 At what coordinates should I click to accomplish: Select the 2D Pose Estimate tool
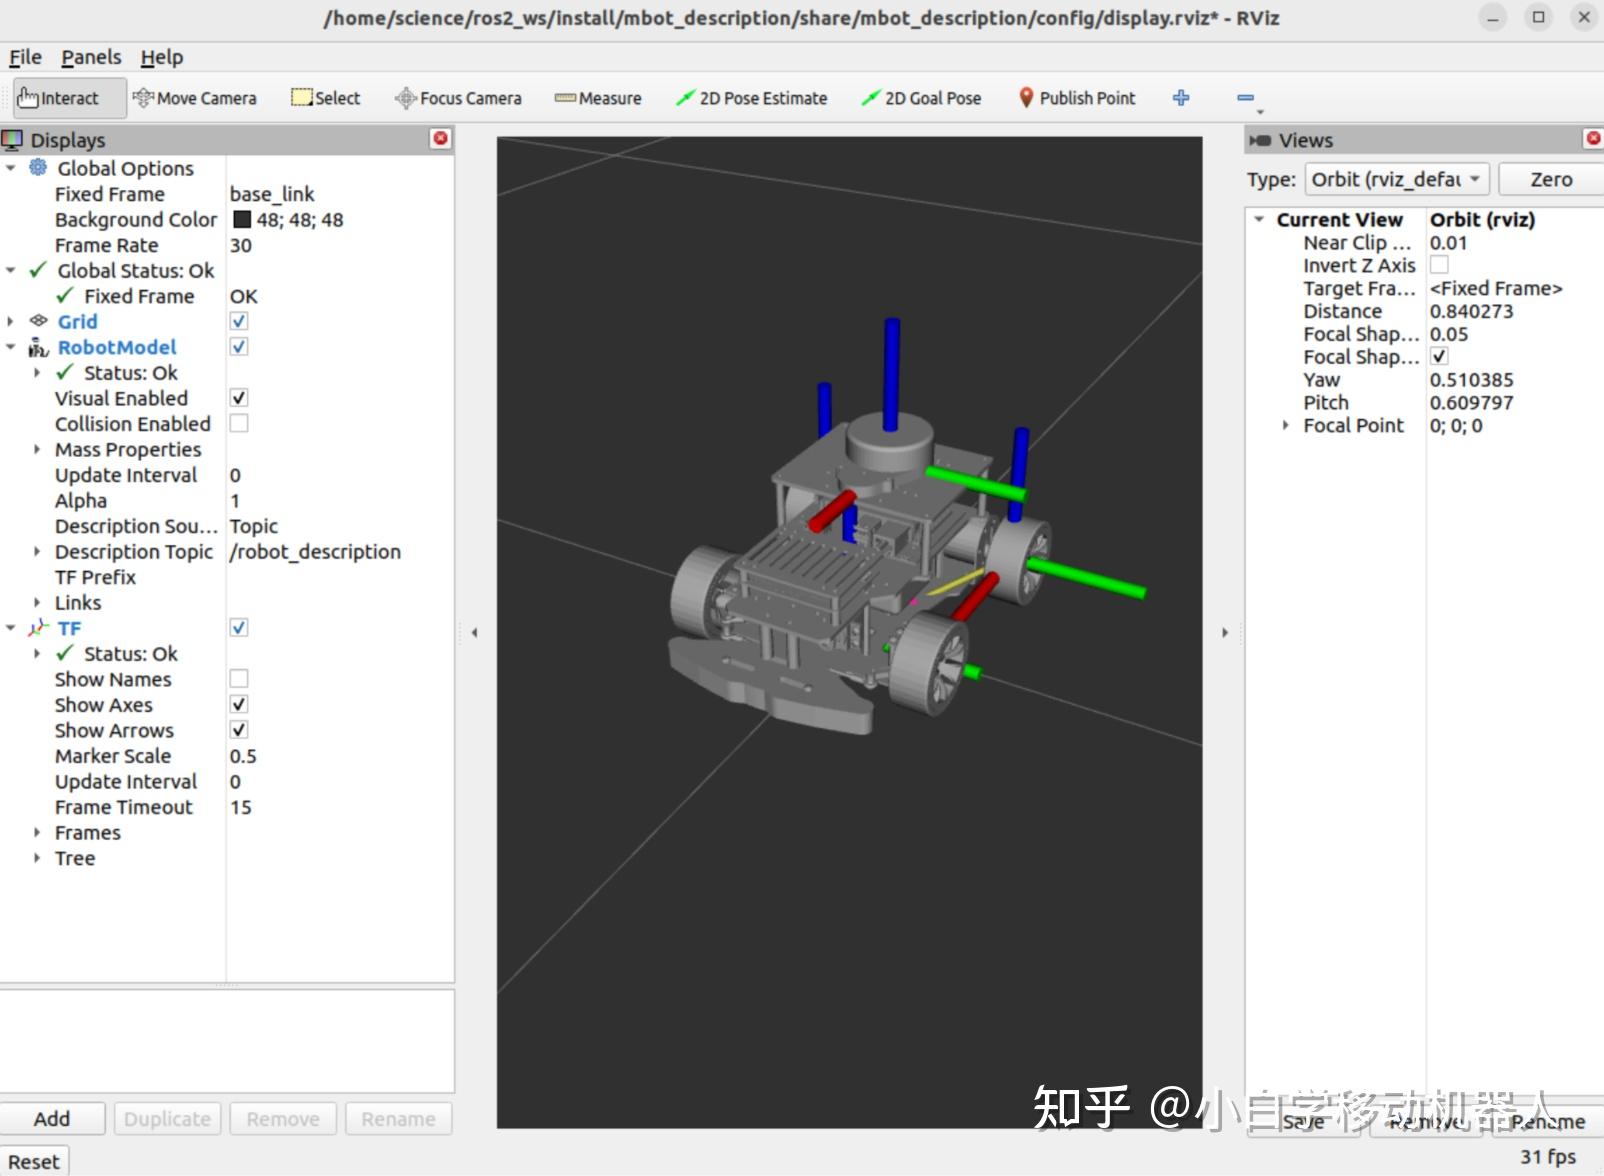point(752,98)
